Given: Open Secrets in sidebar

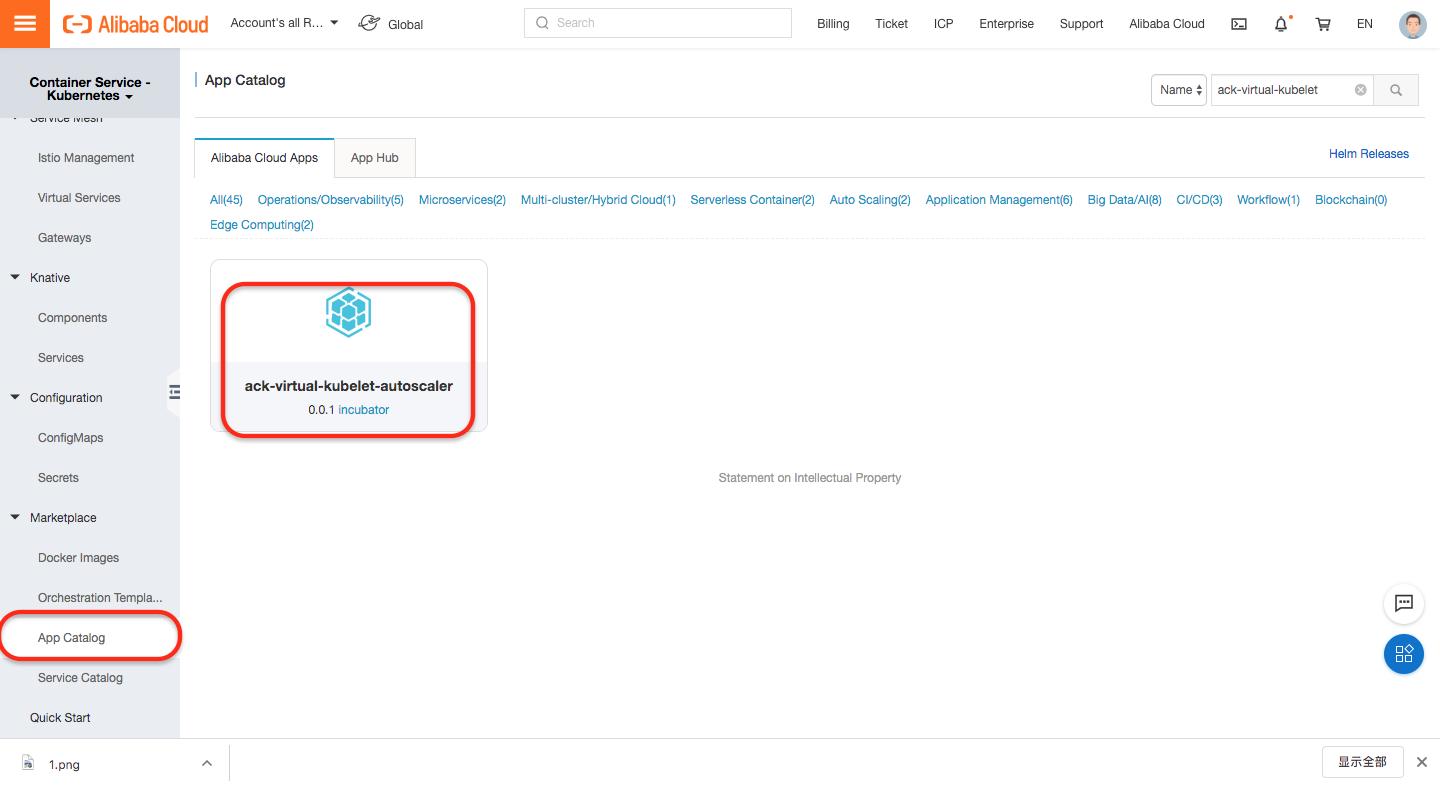Looking at the screenshot, I should [58, 478].
